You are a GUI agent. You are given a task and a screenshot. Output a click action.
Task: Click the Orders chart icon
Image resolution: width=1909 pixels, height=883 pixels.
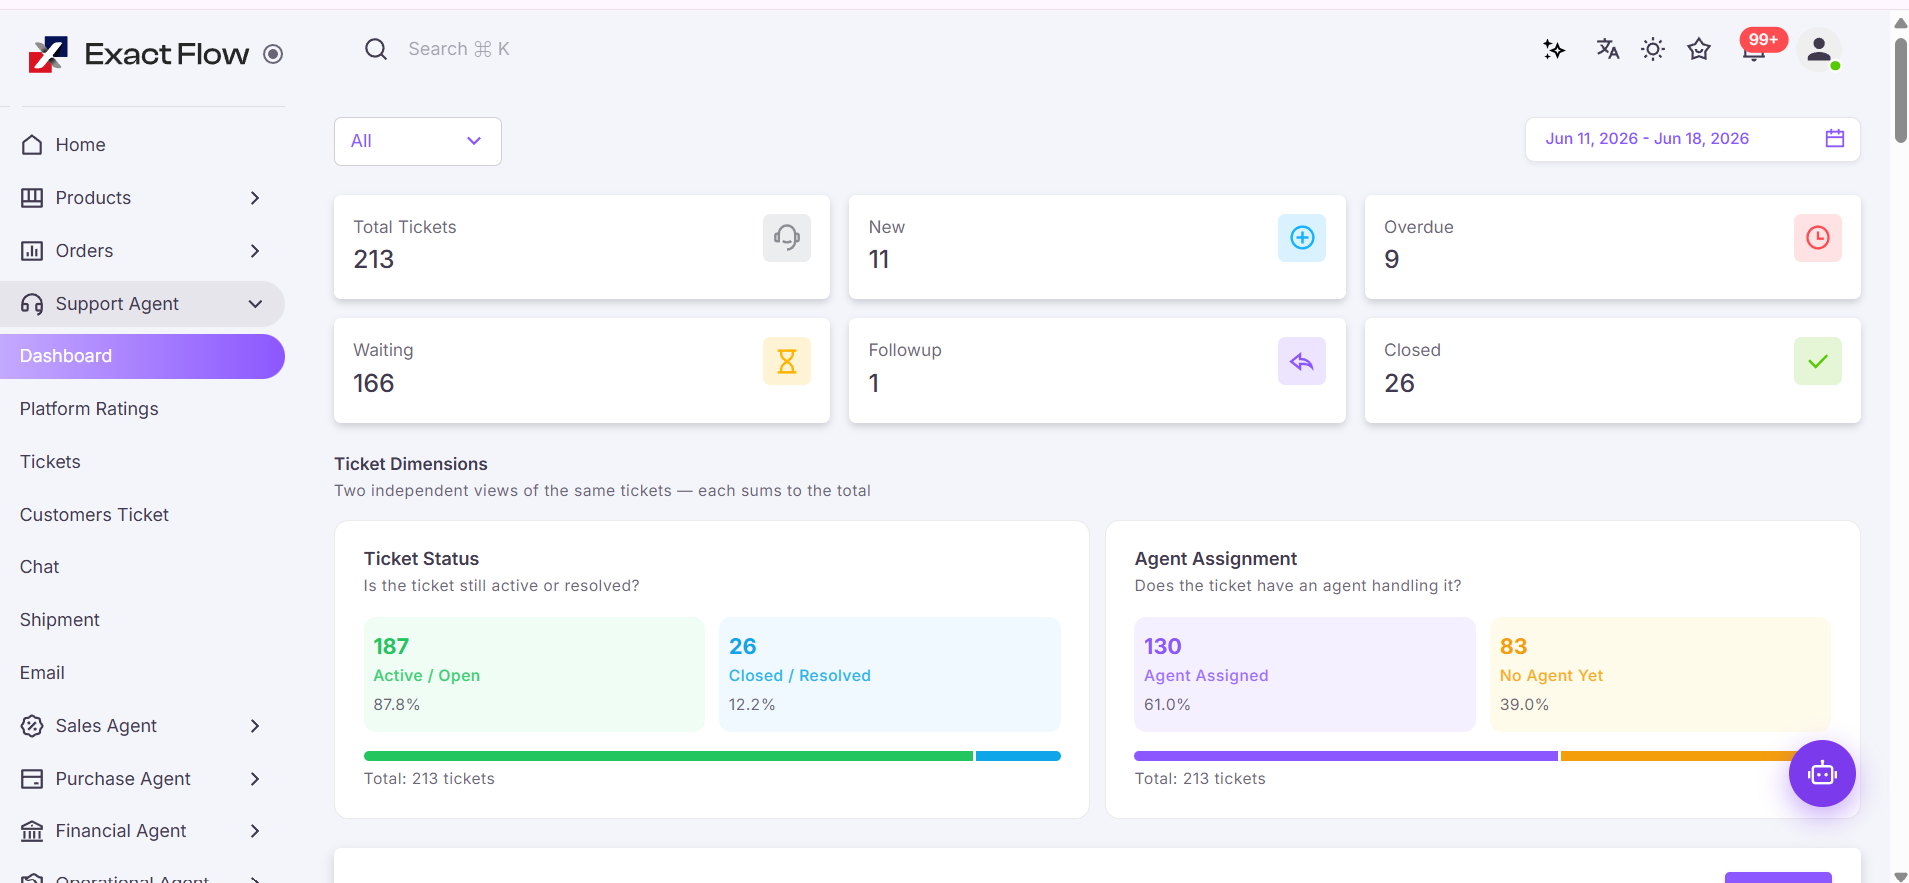point(32,251)
